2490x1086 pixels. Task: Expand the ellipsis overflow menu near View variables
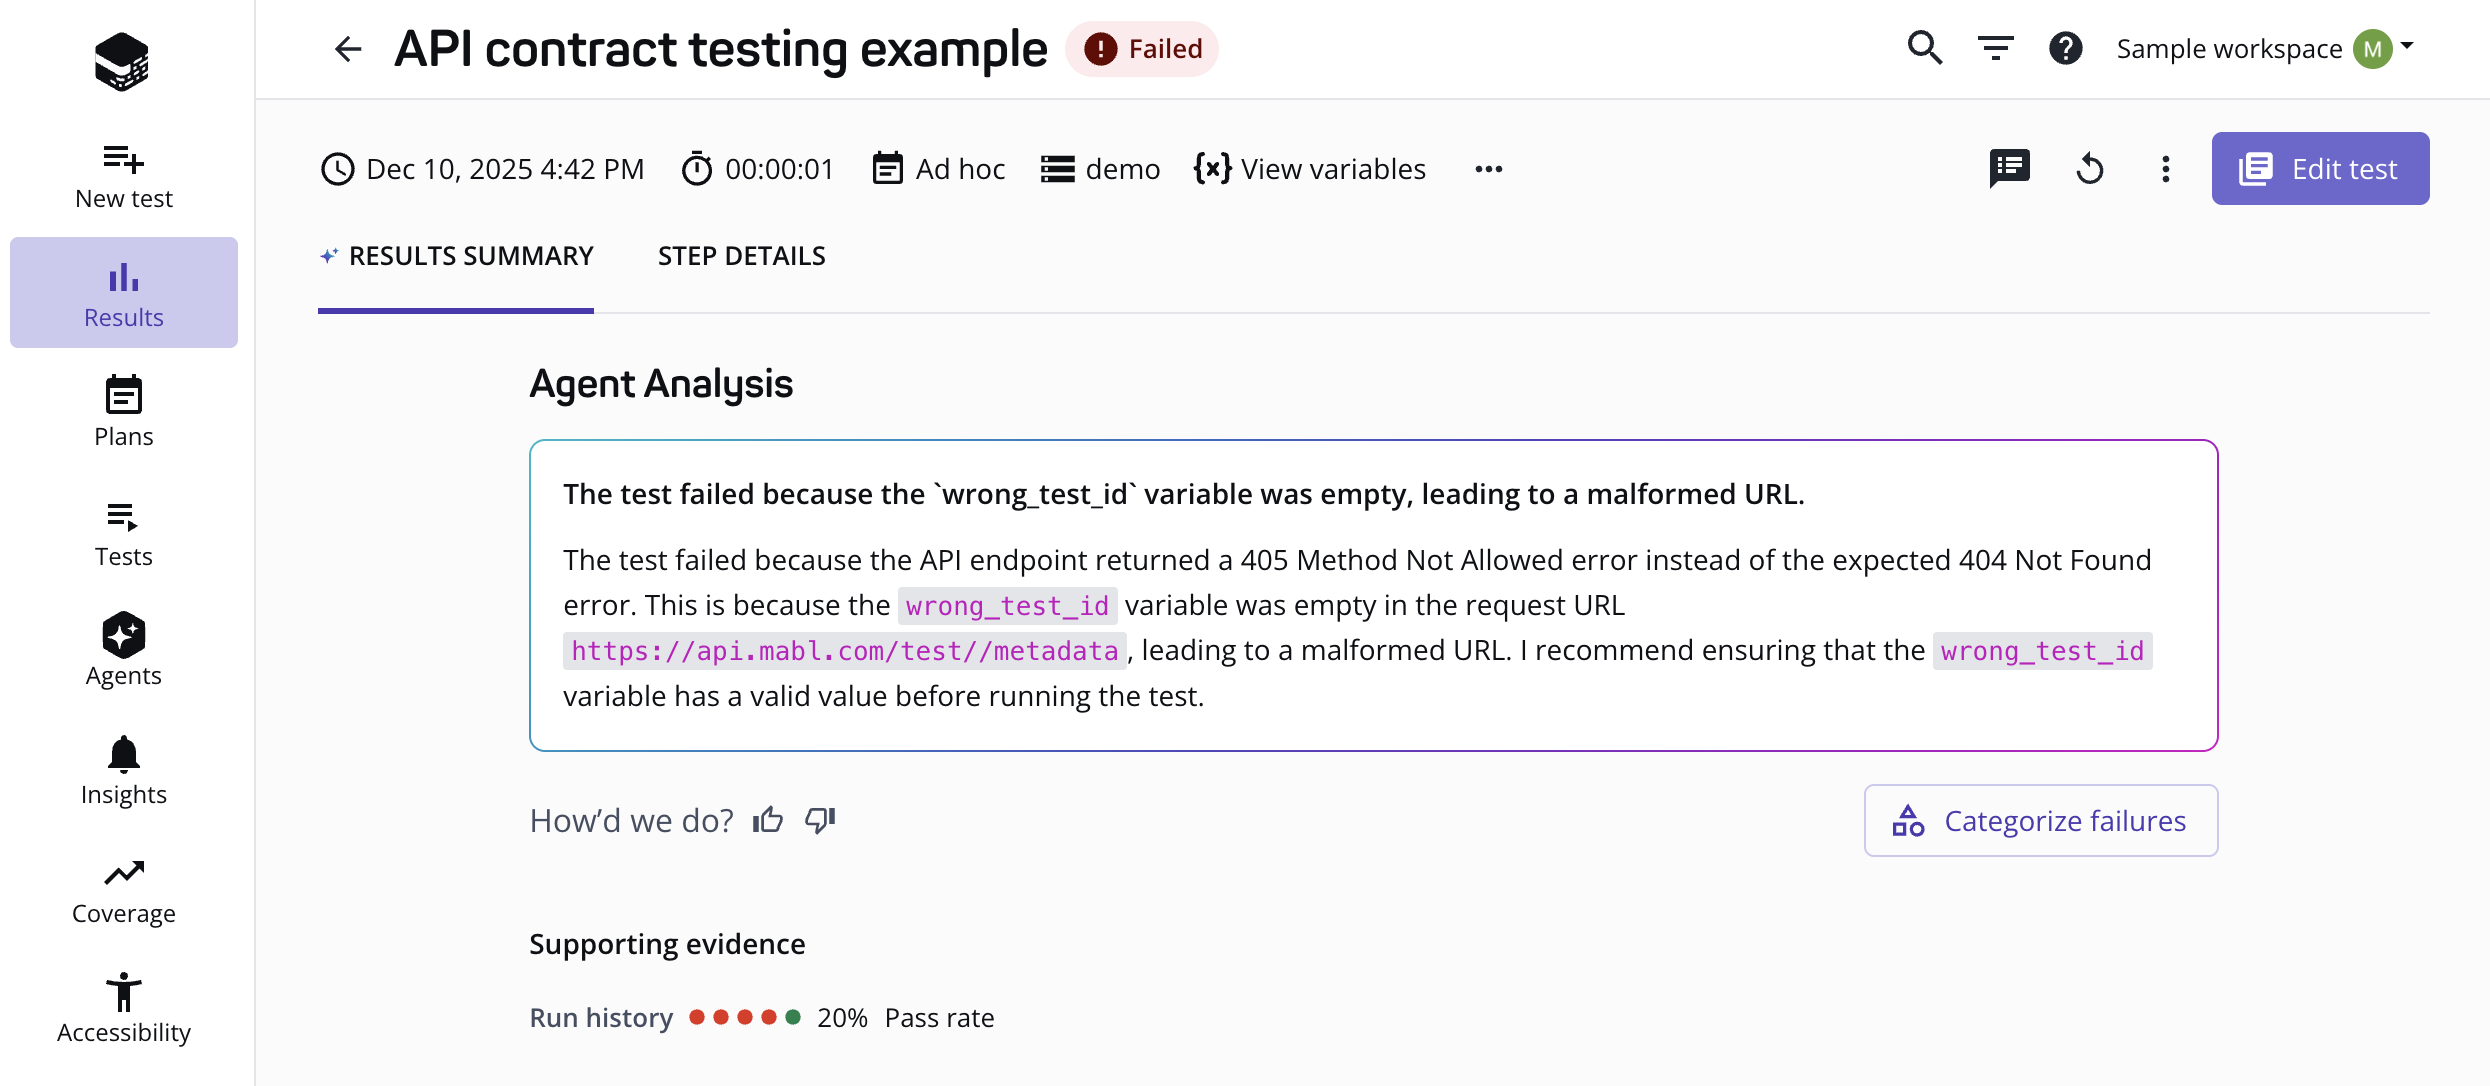pyautogui.click(x=1488, y=168)
